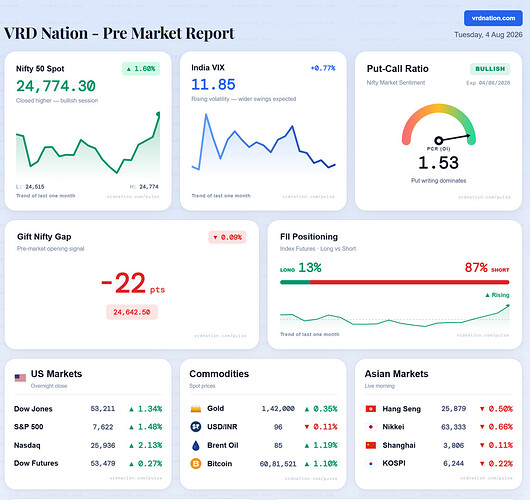Click the Put writing dominates caption
Screen dimensions: 530x500
(x=438, y=181)
